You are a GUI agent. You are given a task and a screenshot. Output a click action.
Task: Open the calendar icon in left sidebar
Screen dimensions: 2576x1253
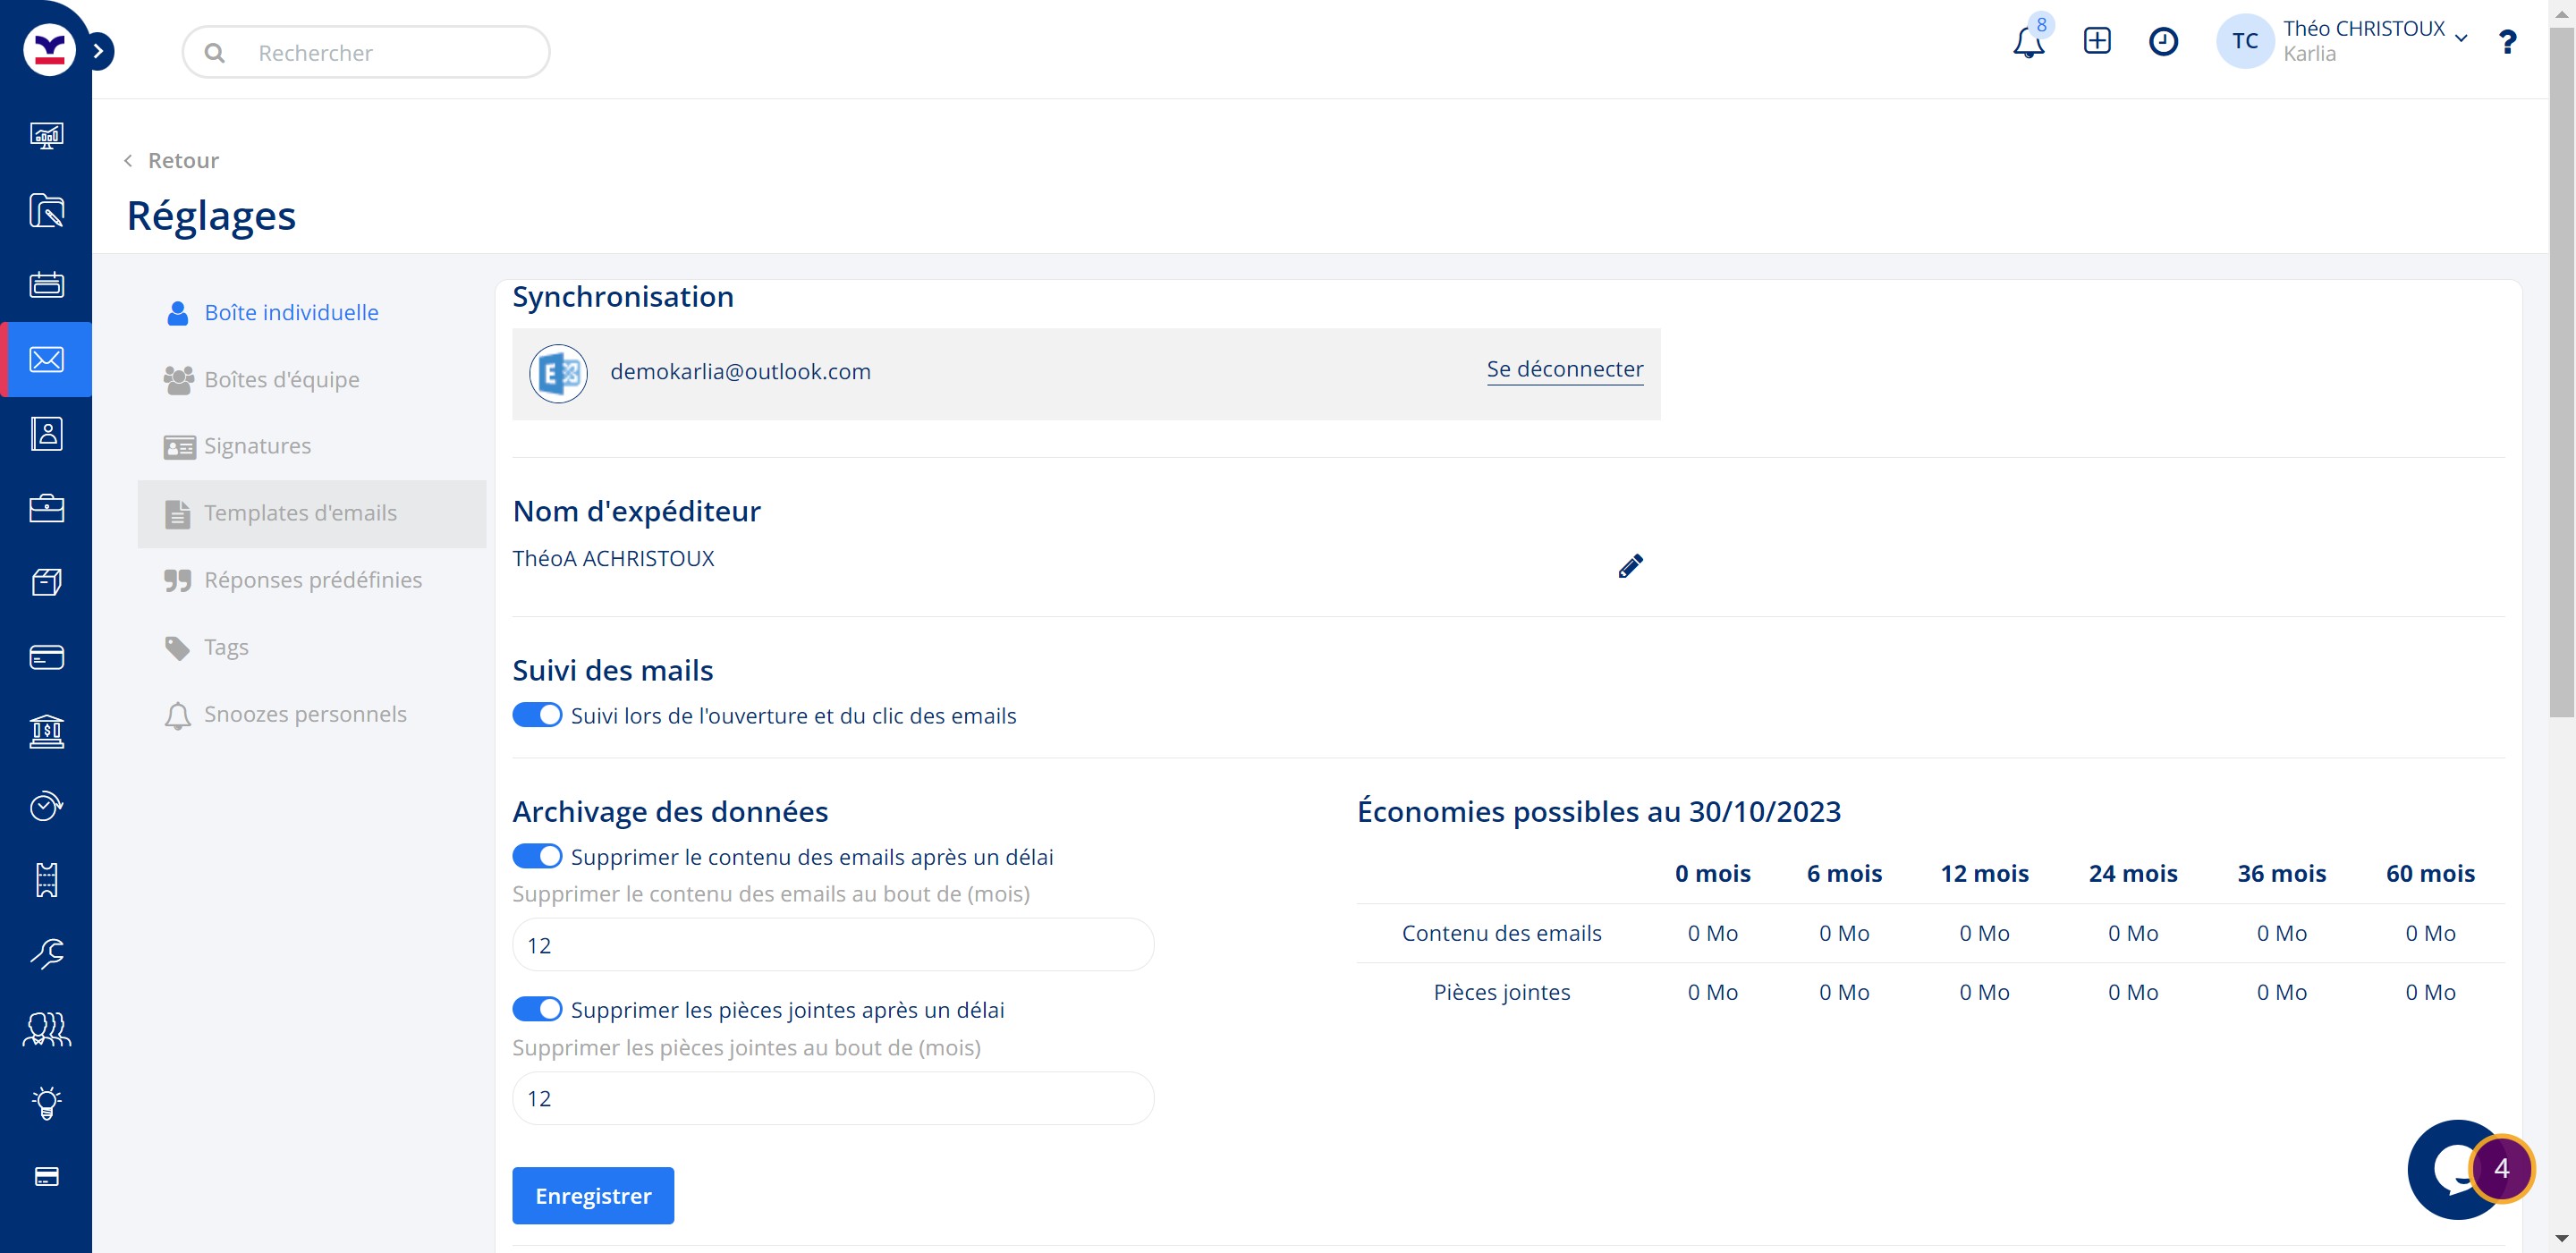[x=46, y=285]
